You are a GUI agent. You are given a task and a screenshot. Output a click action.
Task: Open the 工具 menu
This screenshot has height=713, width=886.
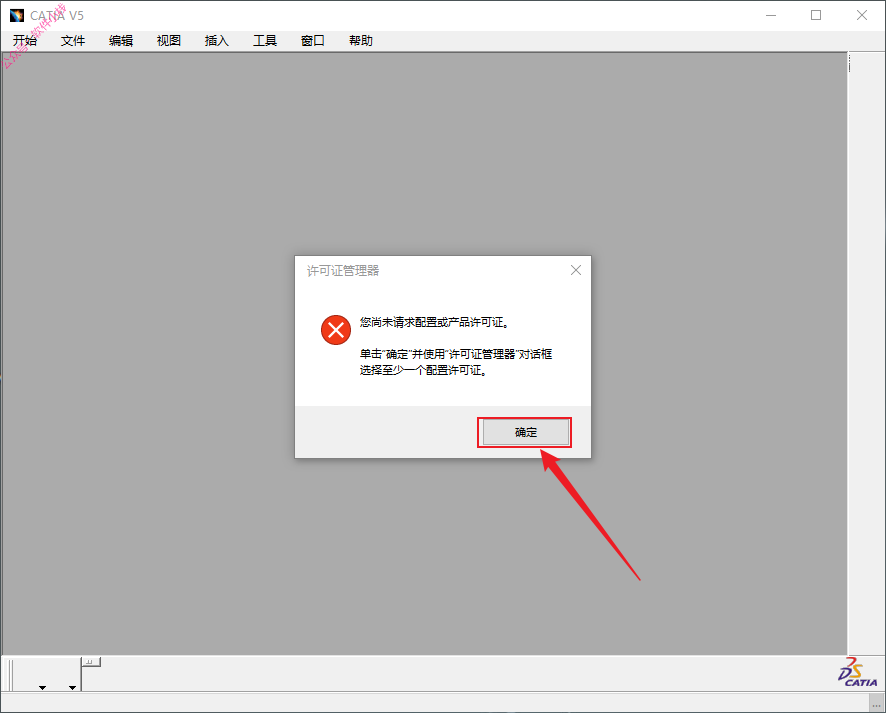[x=265, y=41]
